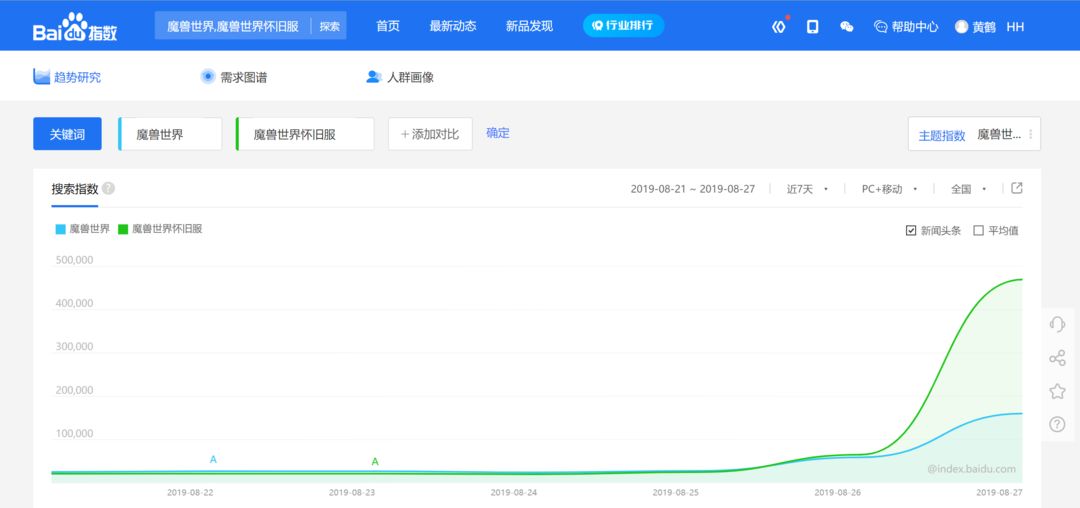
Task: Click the 探索 search button
Action: pyautogui.click(x=329, y=26)
